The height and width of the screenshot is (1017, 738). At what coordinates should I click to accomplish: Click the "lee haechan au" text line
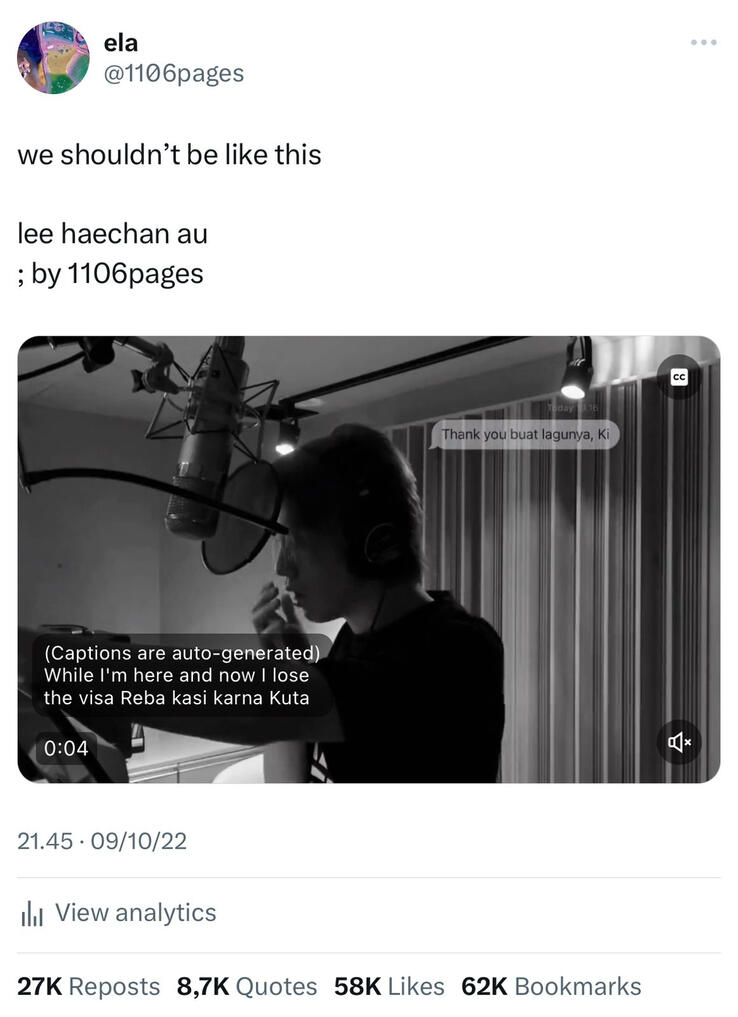pyautogui.click(x=112, y=234)
